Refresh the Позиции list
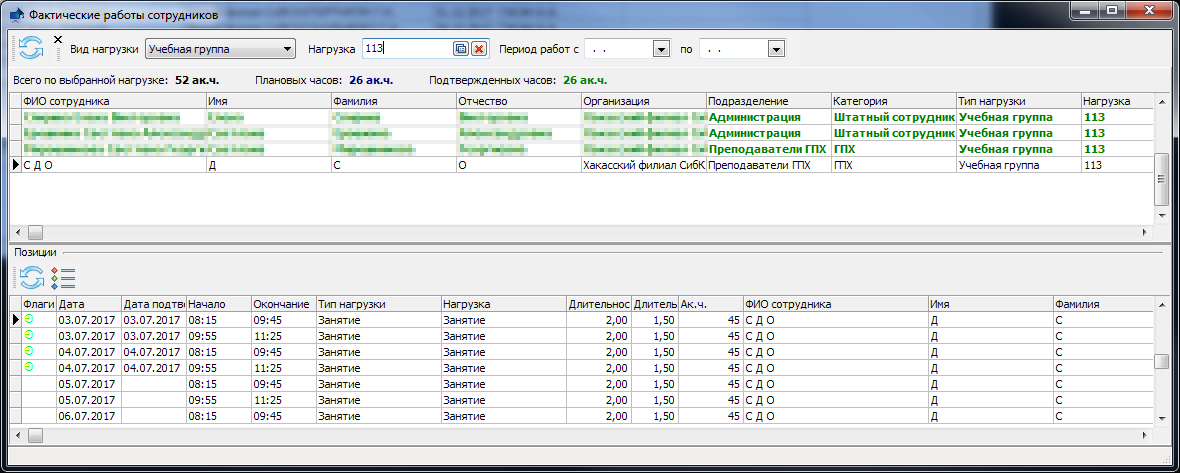Viewport: 1180px width, 473px height. tap(32, 278)
